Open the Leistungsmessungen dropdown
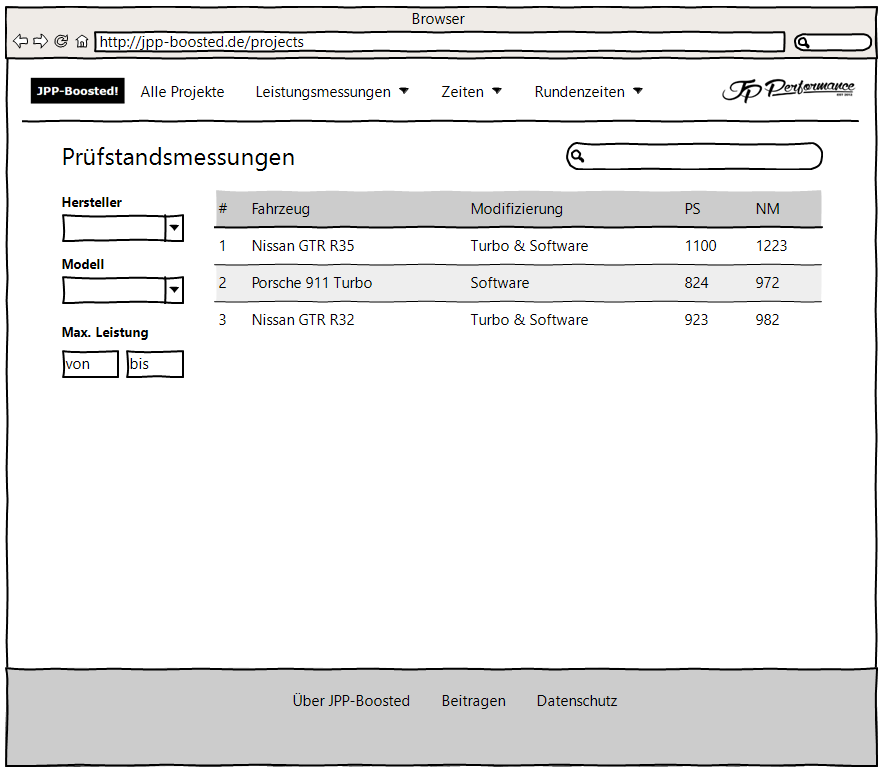This screenshot has height=770, width=882. point(328,91)
